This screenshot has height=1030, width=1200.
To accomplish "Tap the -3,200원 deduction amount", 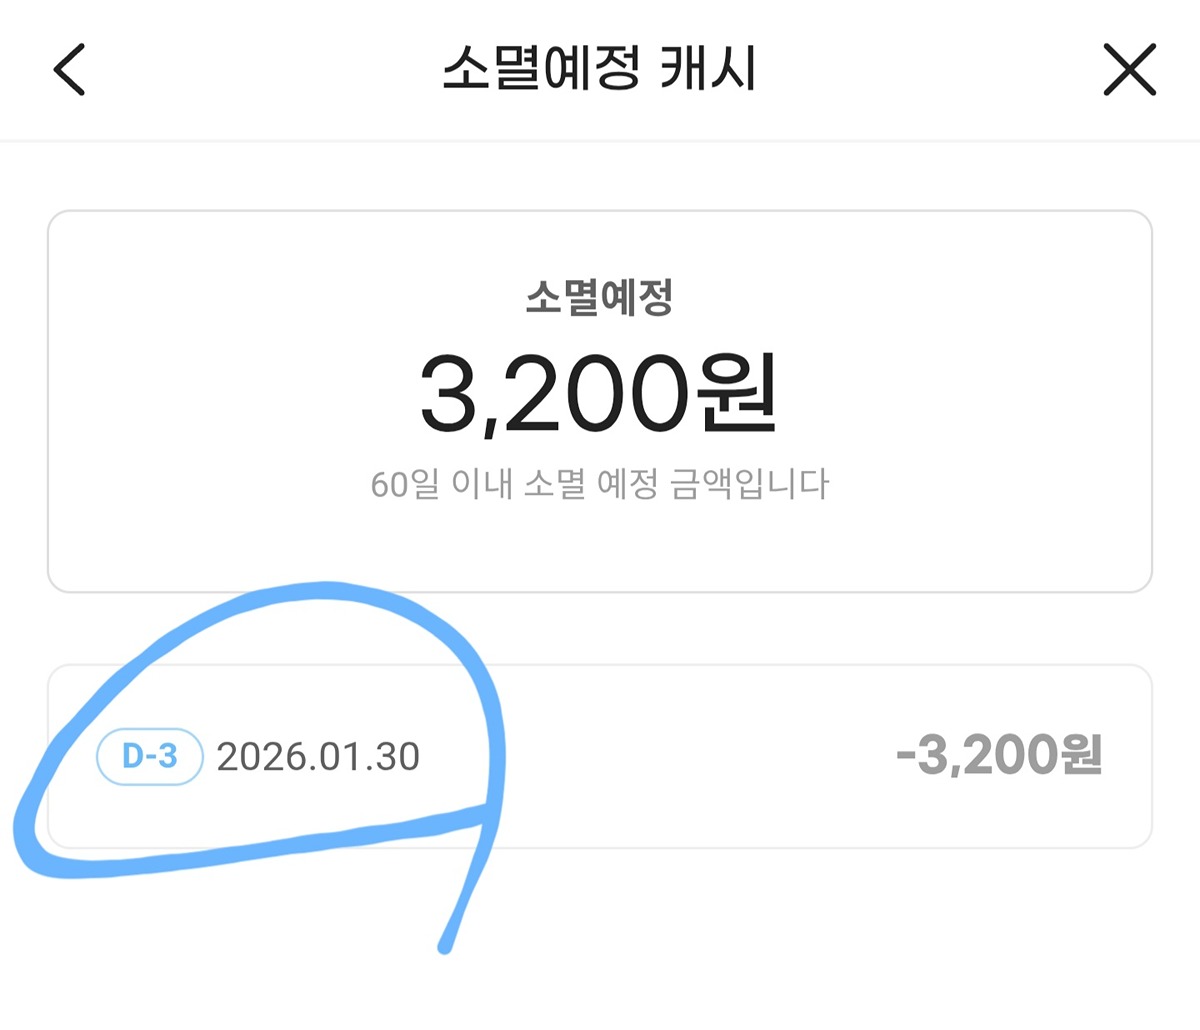I will click(x=998, y=755).
